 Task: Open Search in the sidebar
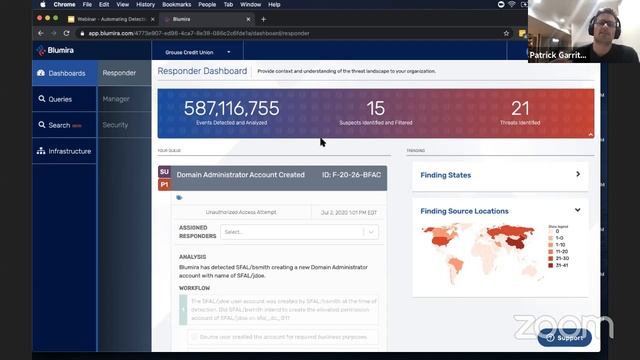pos(64,125)
